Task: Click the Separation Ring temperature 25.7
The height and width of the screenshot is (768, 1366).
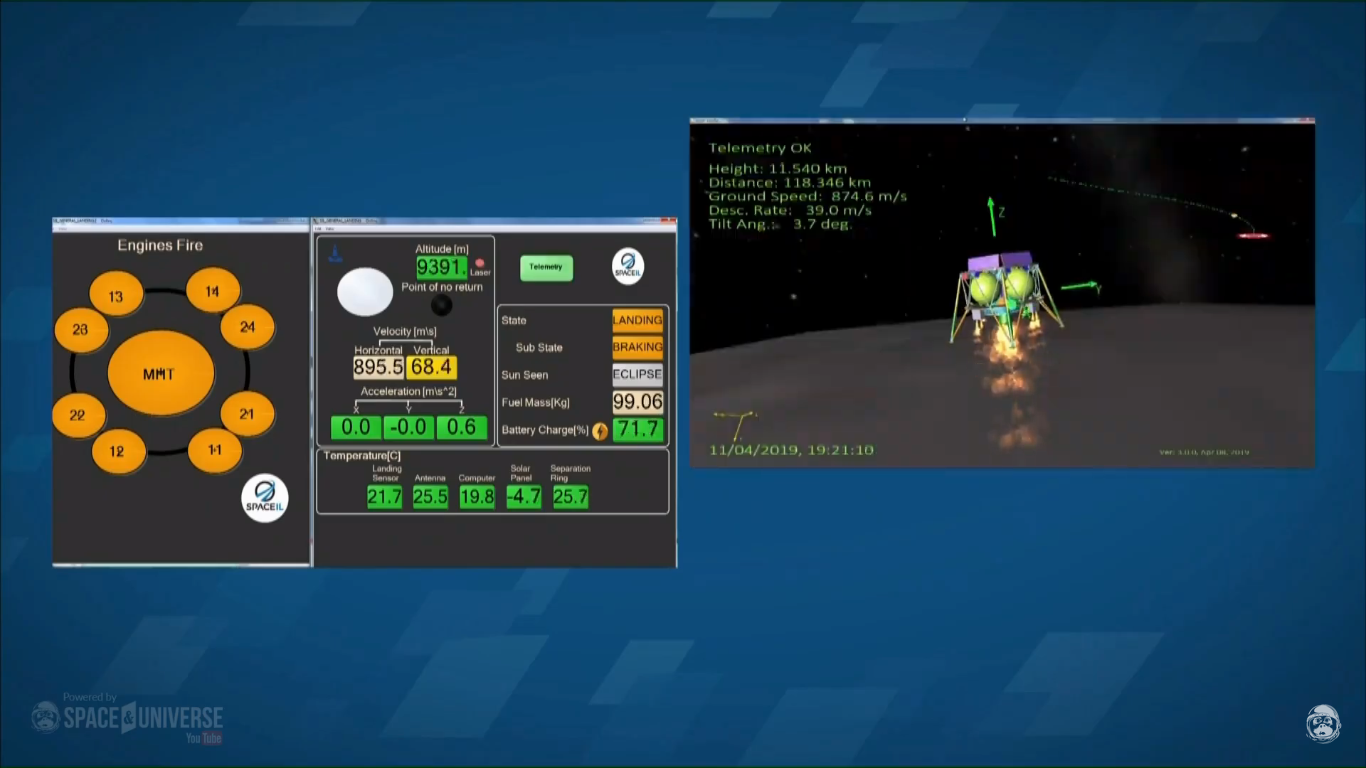Action: click(x=570, y=497)
